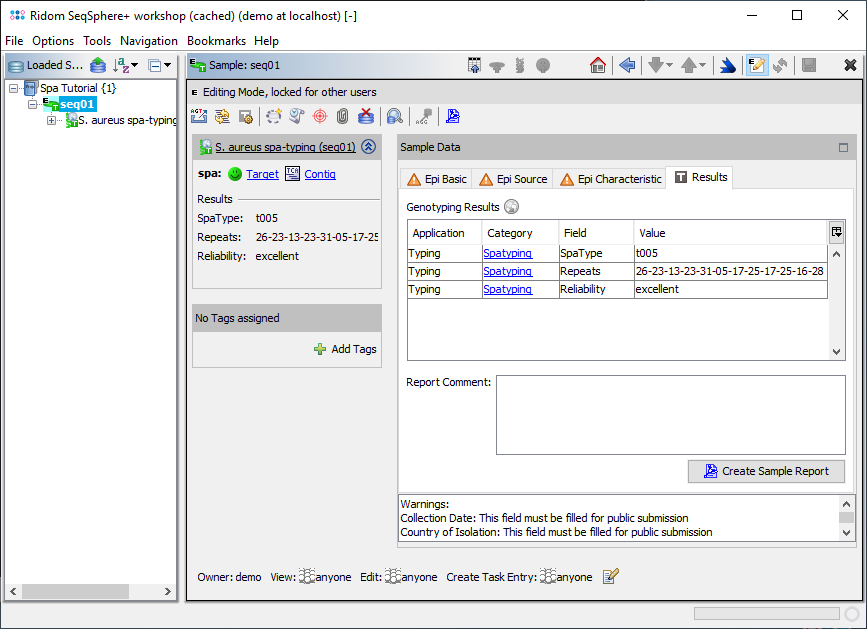Expand the S. aureus spa-typing tree node
Screen dimensions: 867x629
tap(52, 120)
